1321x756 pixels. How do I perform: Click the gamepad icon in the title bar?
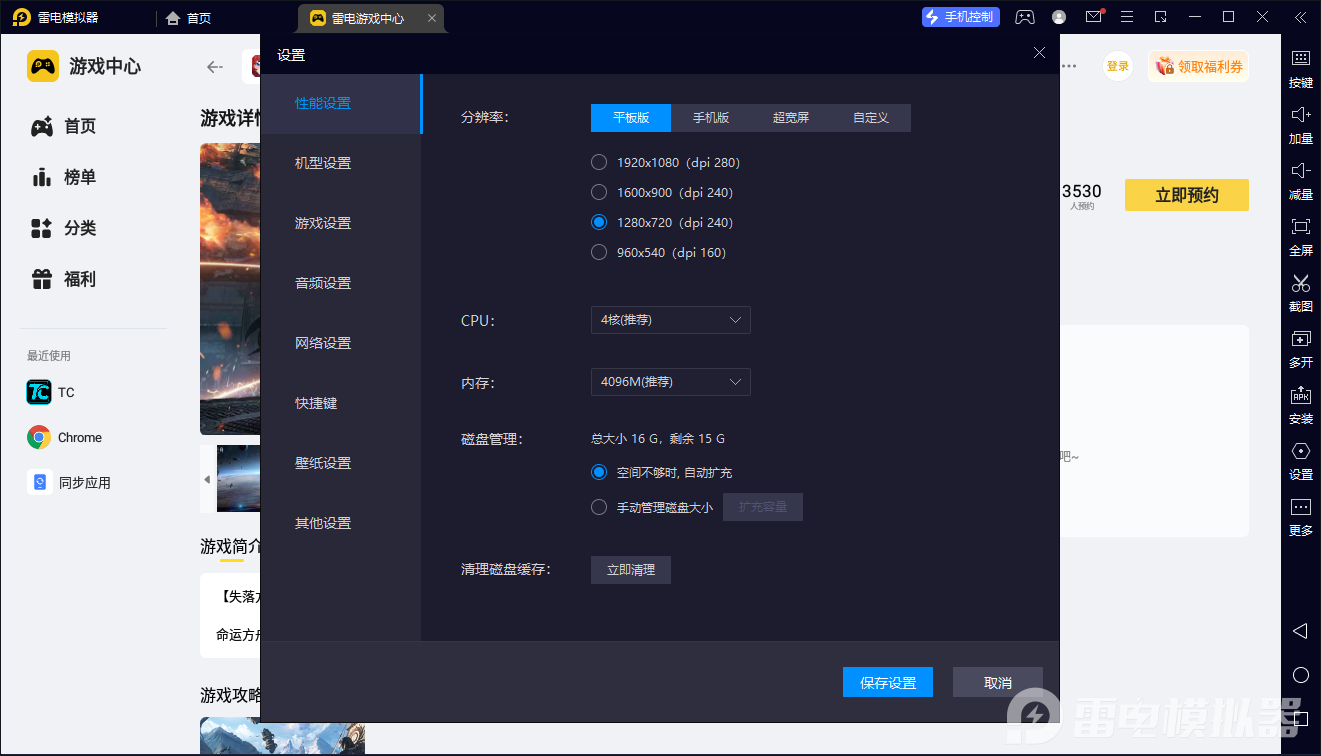coord(1024,17)
